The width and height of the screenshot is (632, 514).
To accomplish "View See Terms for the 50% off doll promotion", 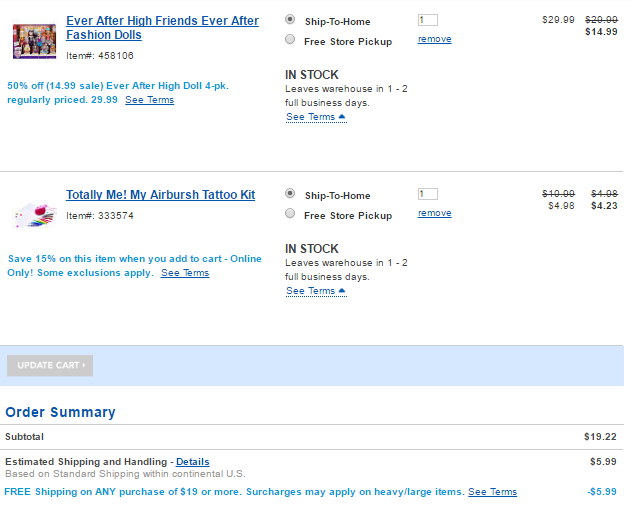I will pyautogui.click(x=149, y=100).
